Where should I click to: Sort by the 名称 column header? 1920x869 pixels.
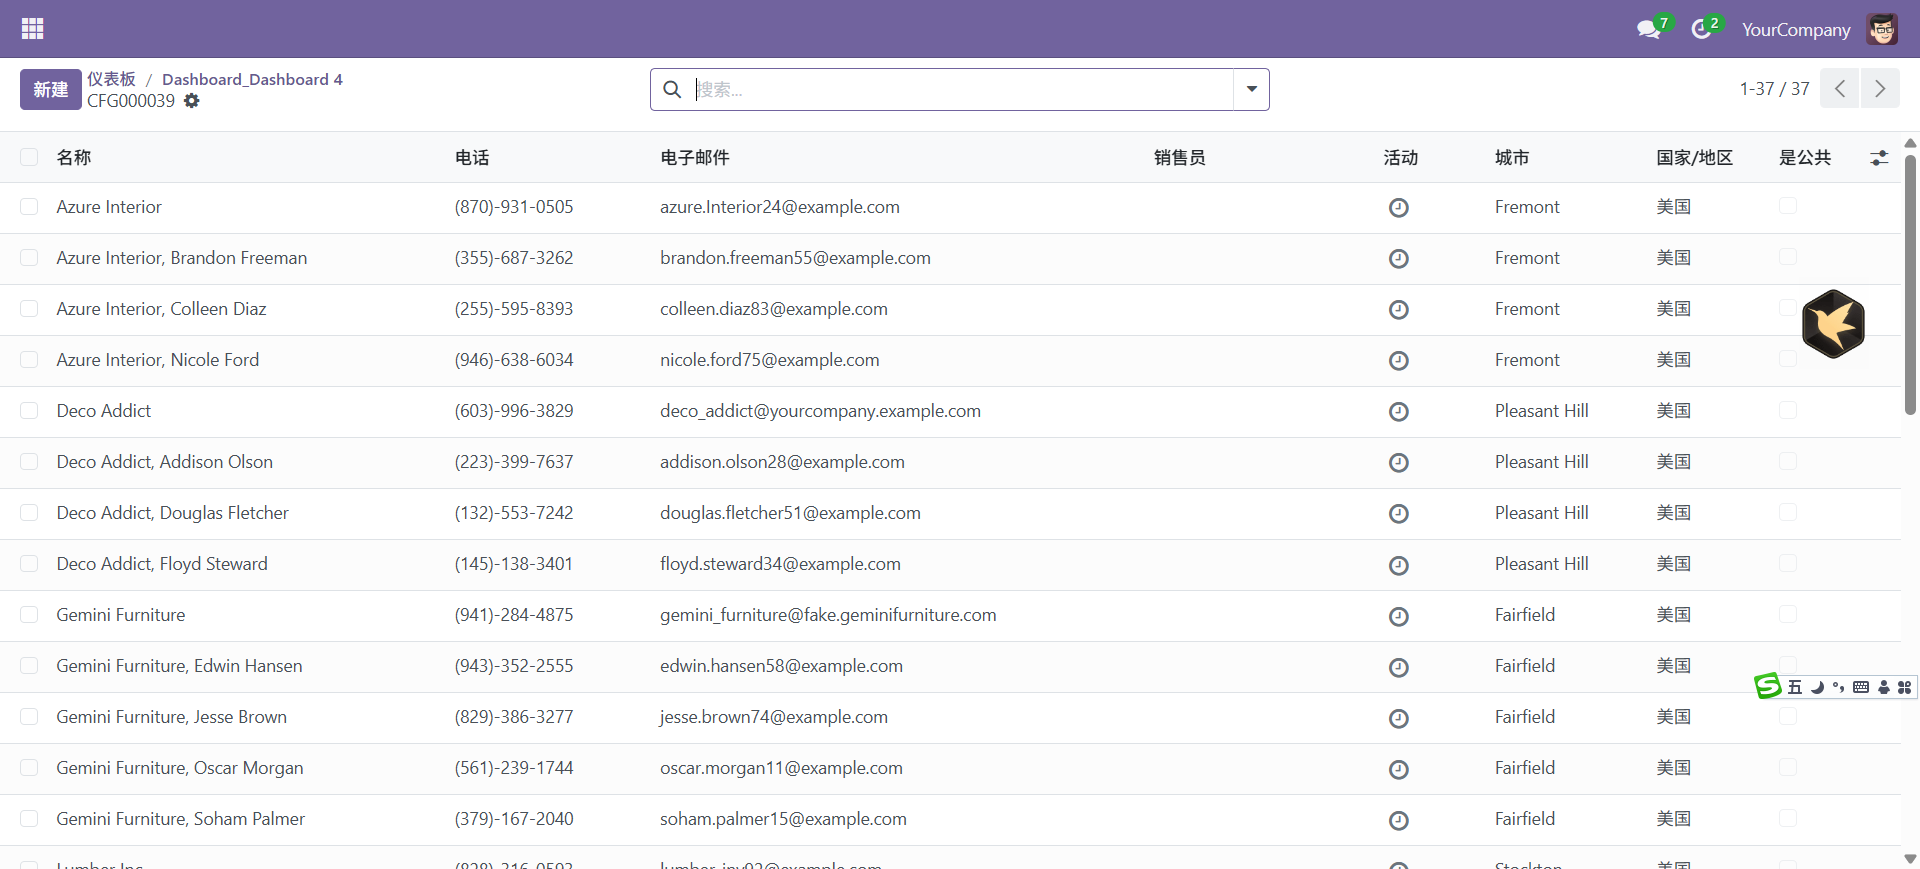pyautogui.click(x=74, y=158)
